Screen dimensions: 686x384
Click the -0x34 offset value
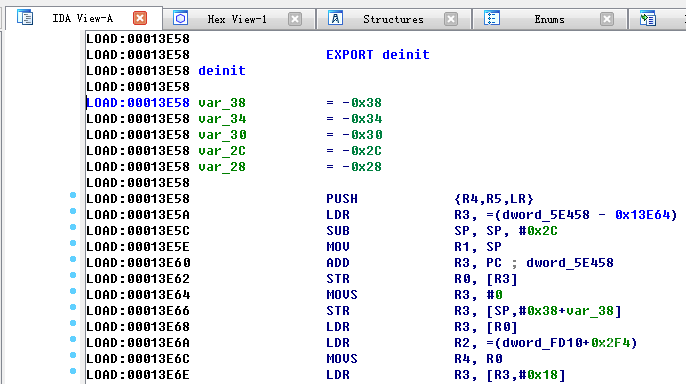(362, 119)
